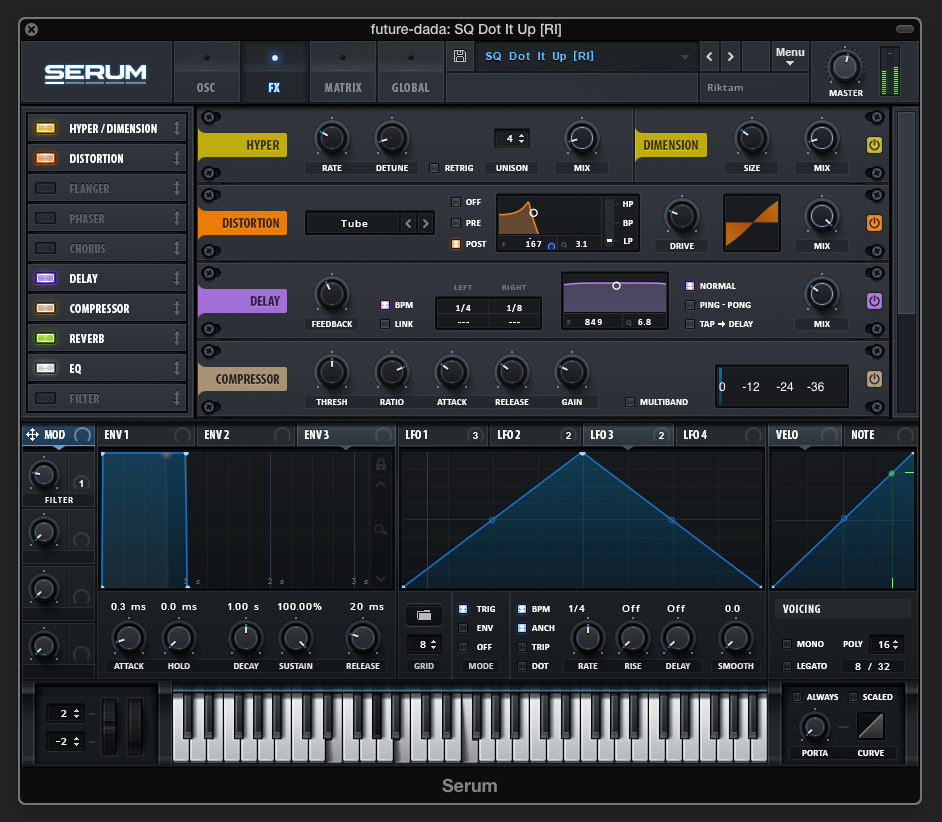Select the portamento curve display
Screen dimensions: 942x822
871,726
